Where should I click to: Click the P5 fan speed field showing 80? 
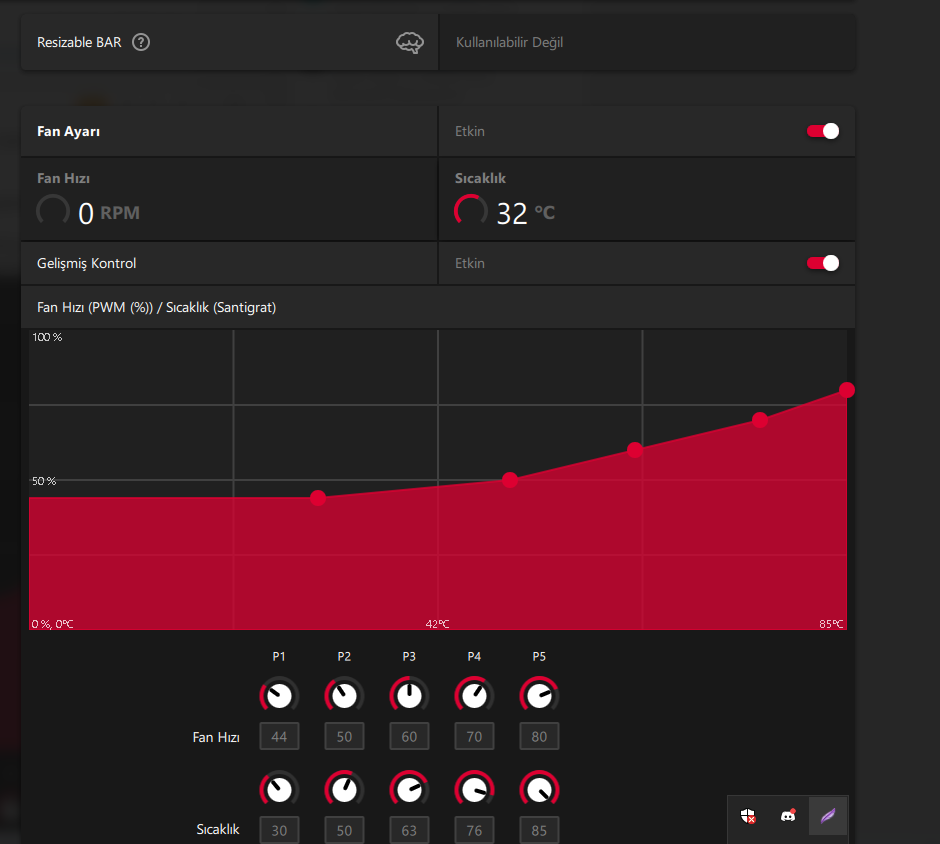(540, 737)
